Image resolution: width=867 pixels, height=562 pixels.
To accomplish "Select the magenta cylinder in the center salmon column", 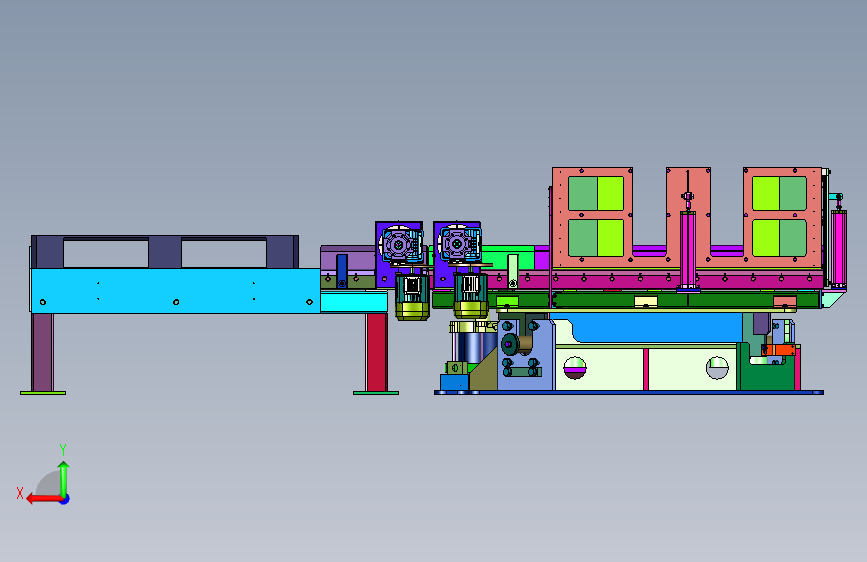I will pyautogui.click(x=688, y=249).
